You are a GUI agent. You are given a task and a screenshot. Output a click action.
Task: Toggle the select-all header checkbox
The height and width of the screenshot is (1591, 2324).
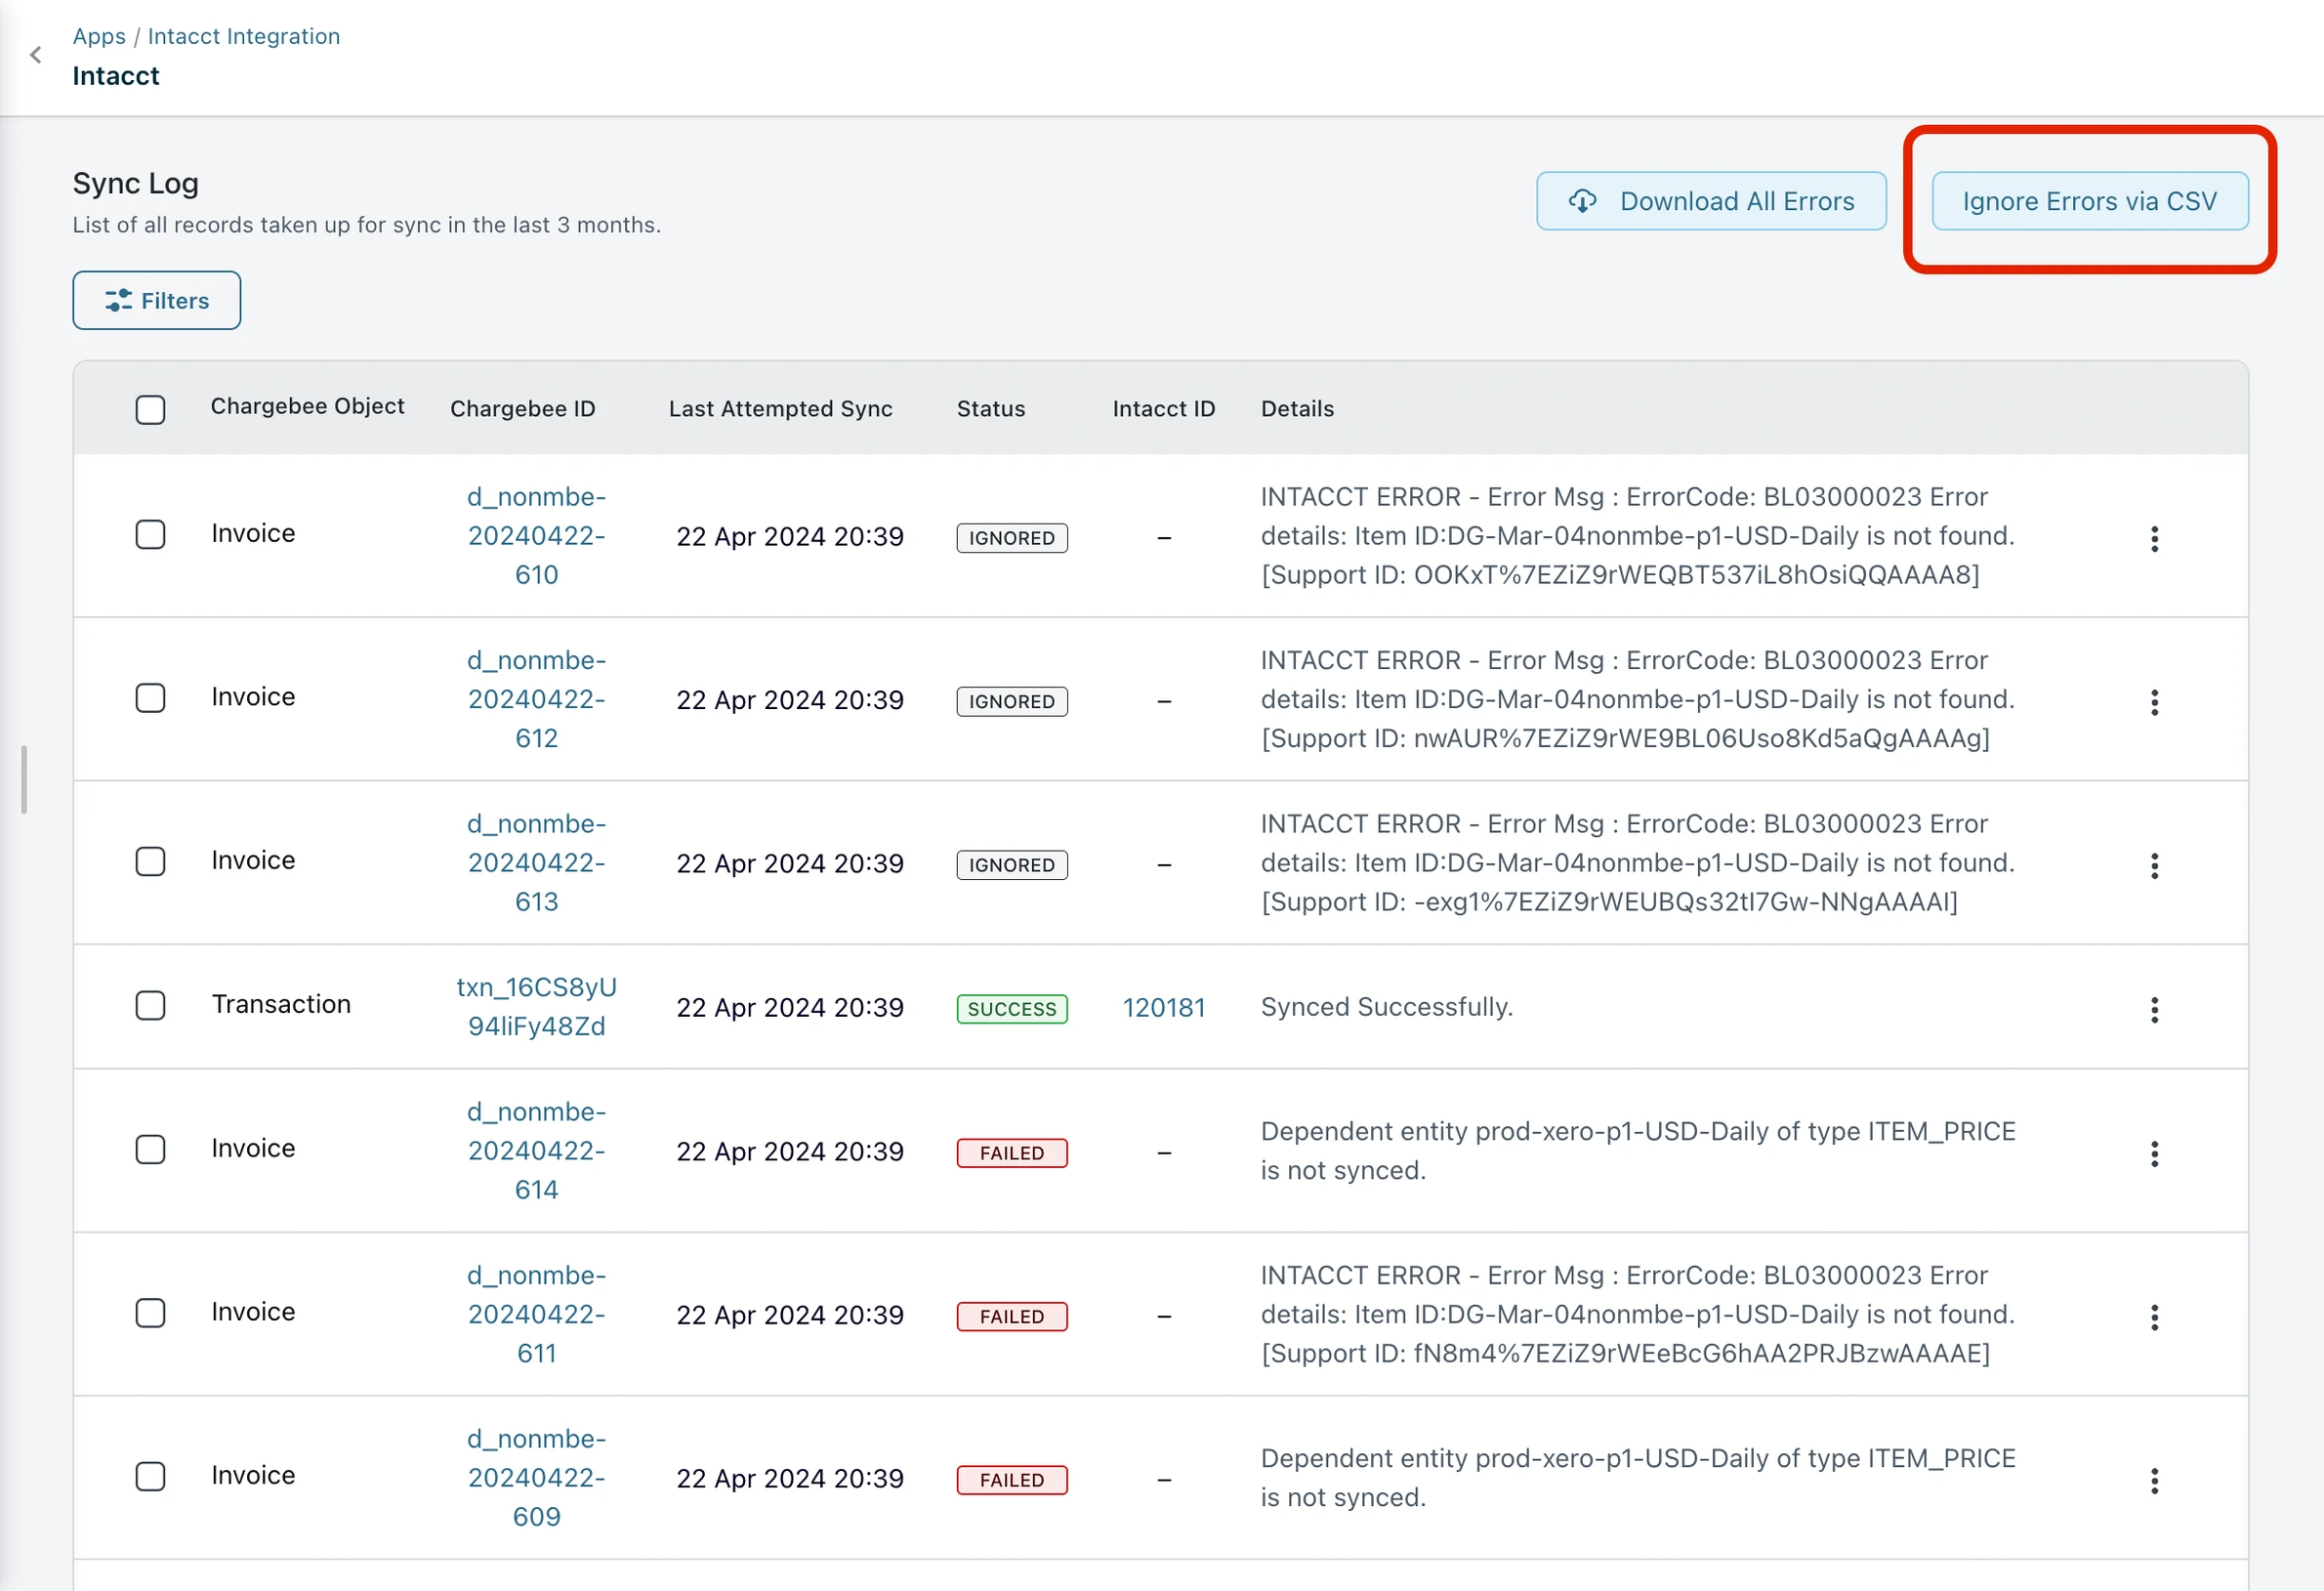[150, 409]
